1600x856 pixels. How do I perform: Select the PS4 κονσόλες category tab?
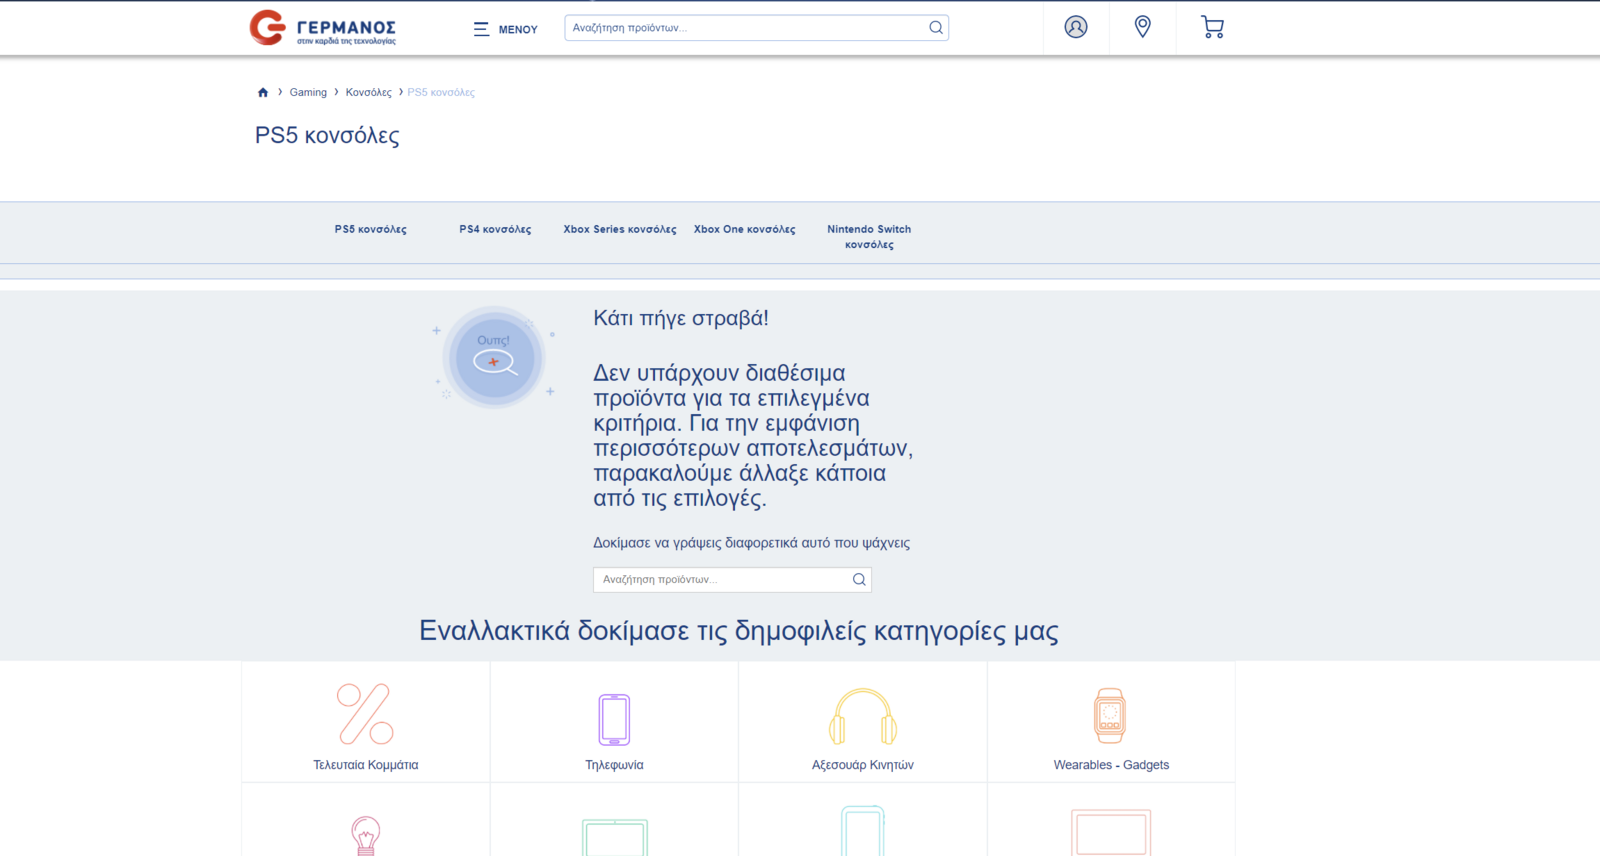(495, 229)
